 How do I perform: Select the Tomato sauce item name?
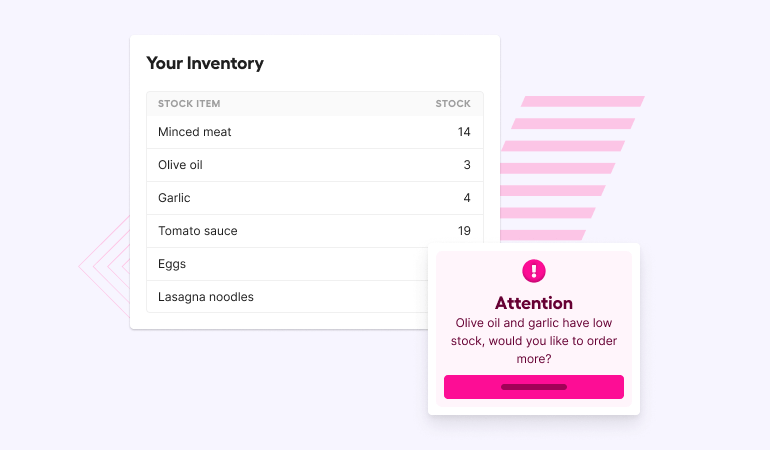[x=198, y=231]
